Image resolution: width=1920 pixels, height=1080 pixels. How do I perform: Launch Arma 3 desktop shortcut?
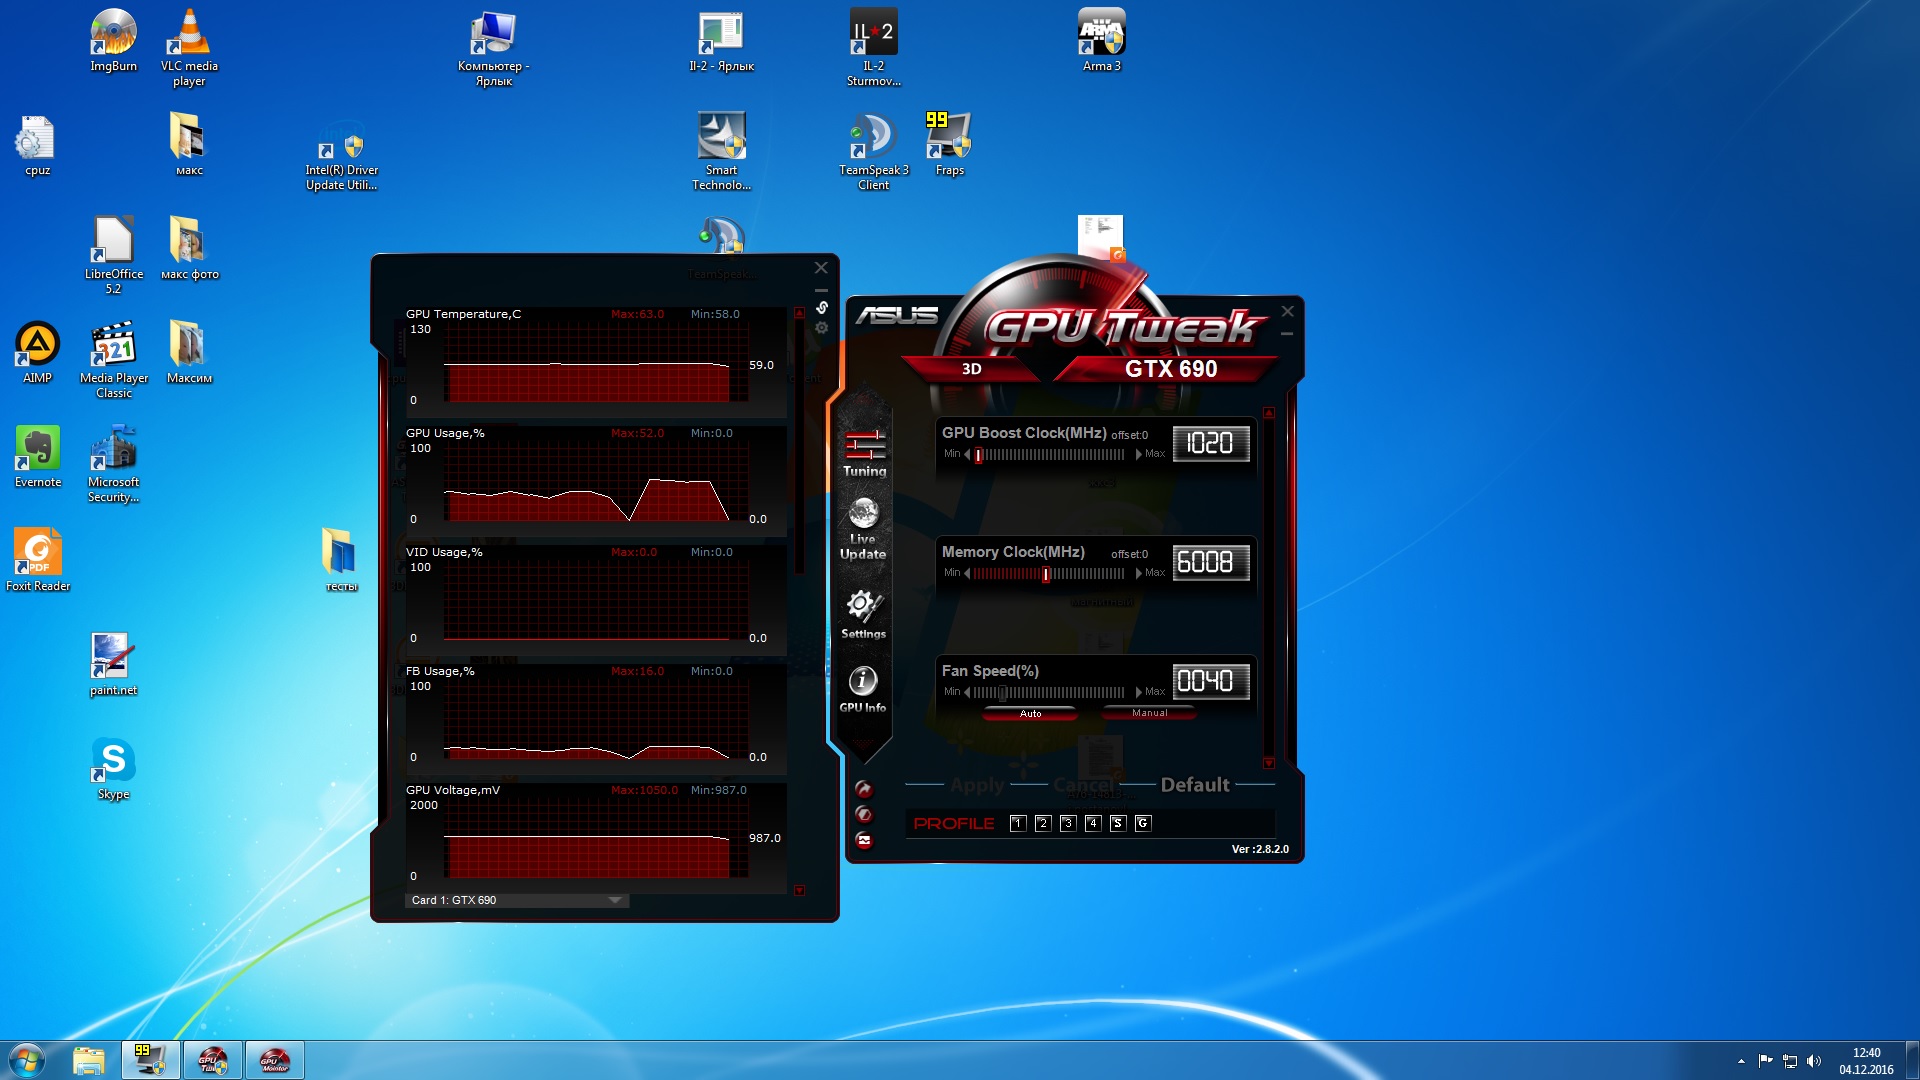tap(1102, 41)
